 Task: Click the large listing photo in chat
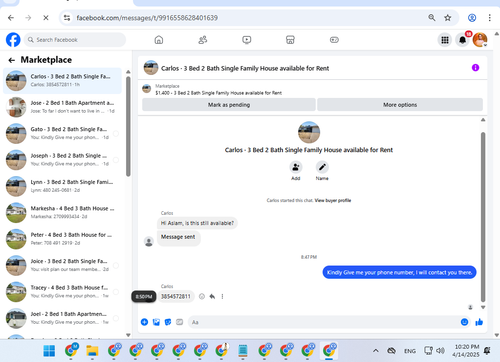coord(309,132)
